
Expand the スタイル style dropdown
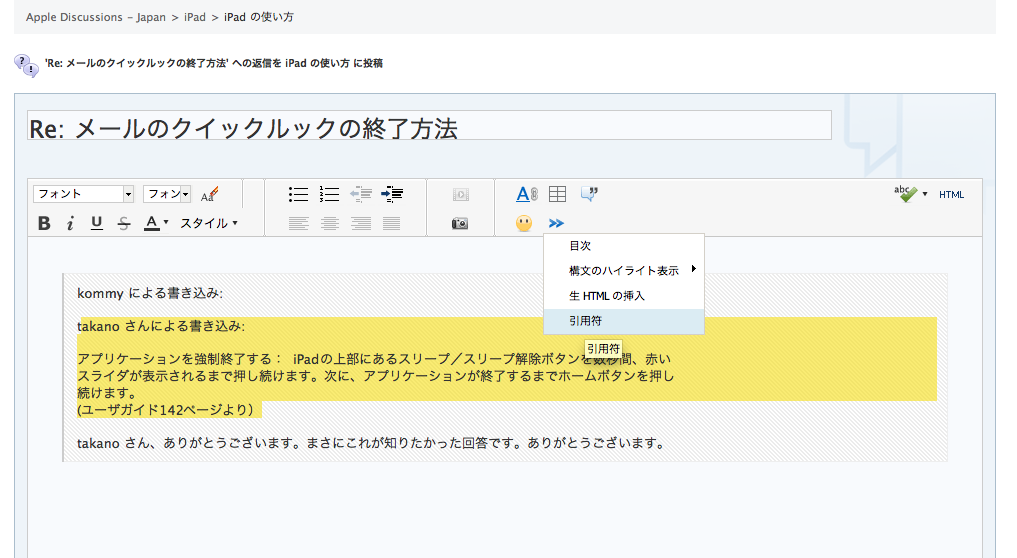pos(208,223)
